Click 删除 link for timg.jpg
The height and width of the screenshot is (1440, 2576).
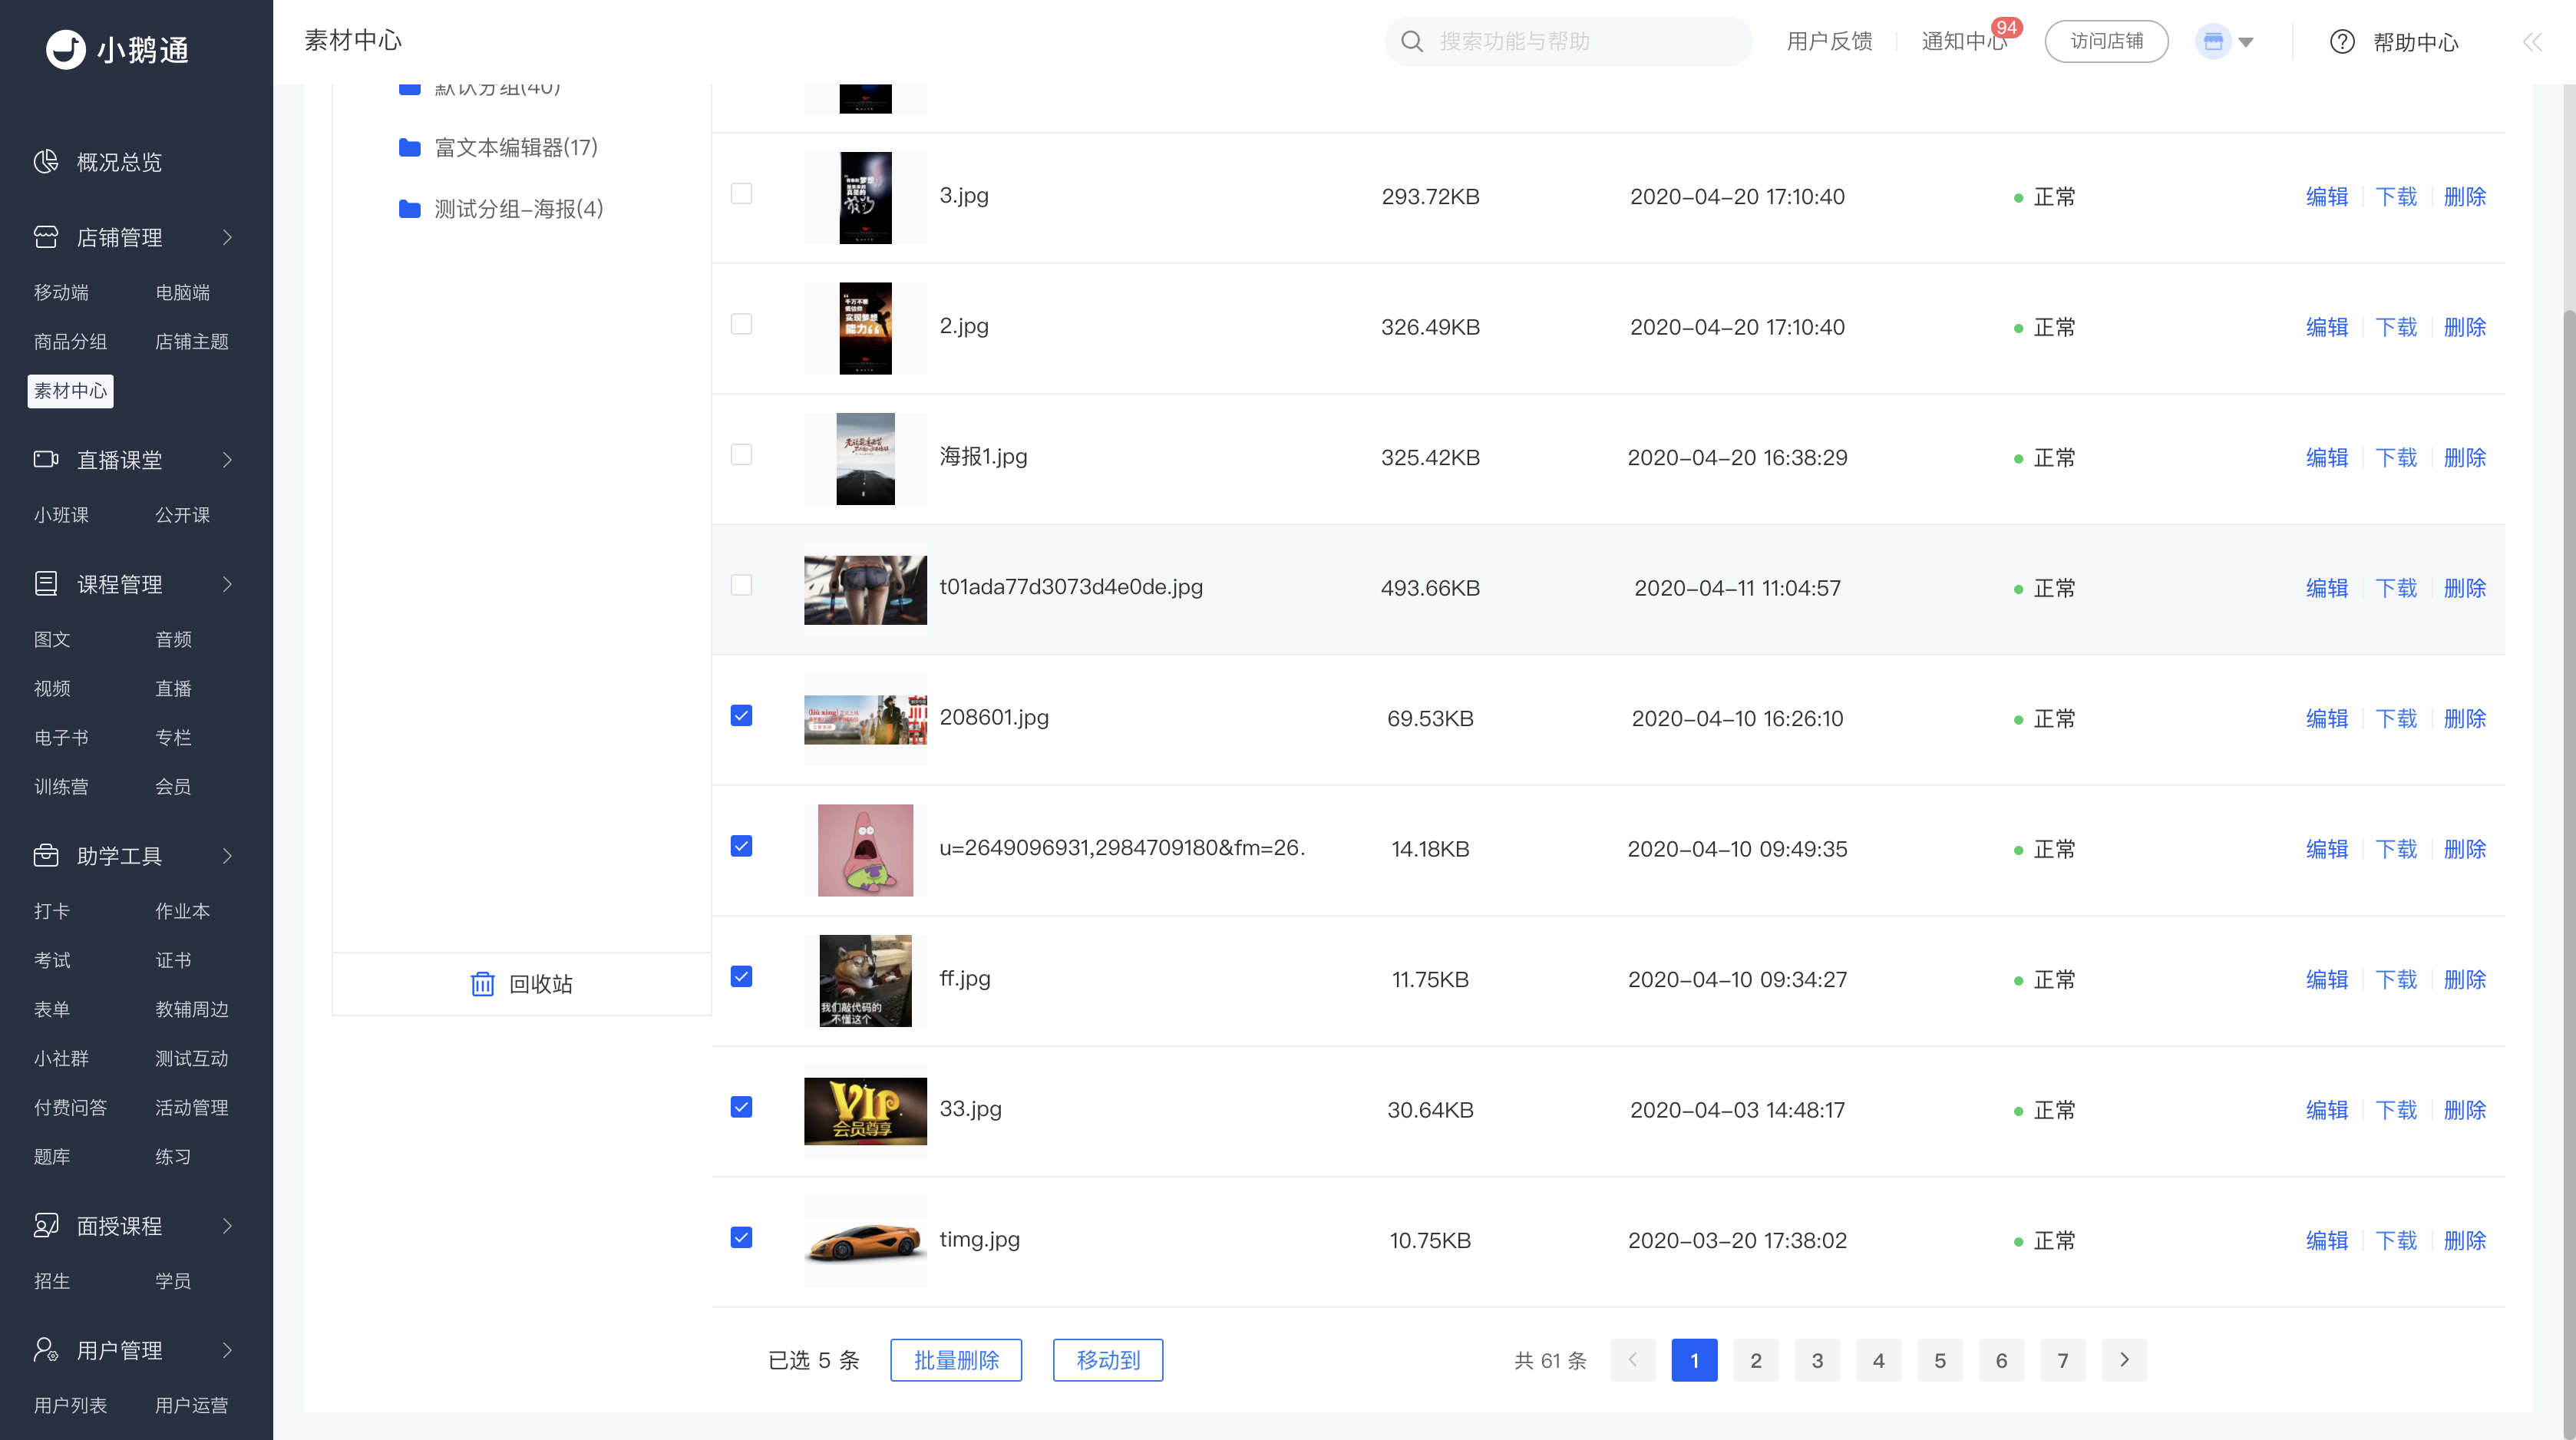(x=2465, y=1240)
